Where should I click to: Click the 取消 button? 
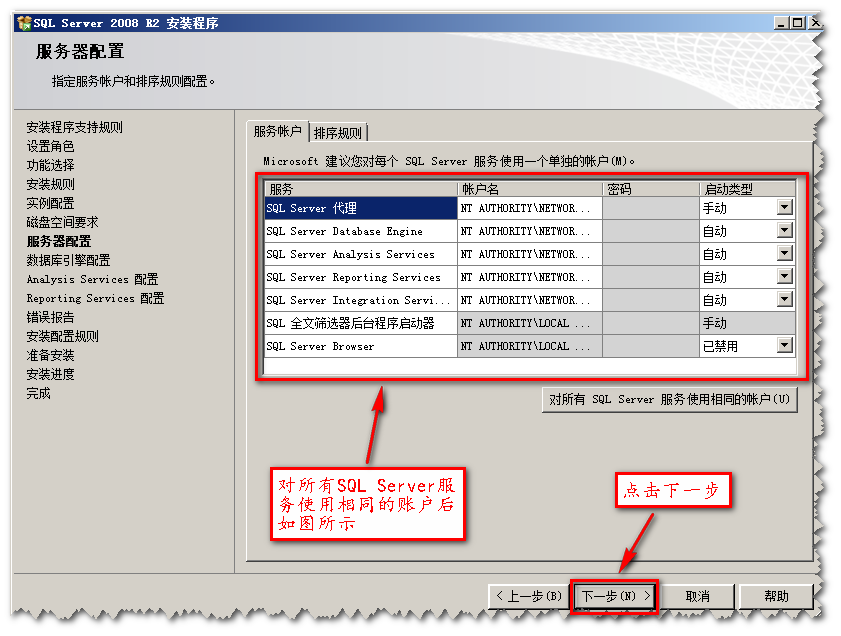[697, 596]
